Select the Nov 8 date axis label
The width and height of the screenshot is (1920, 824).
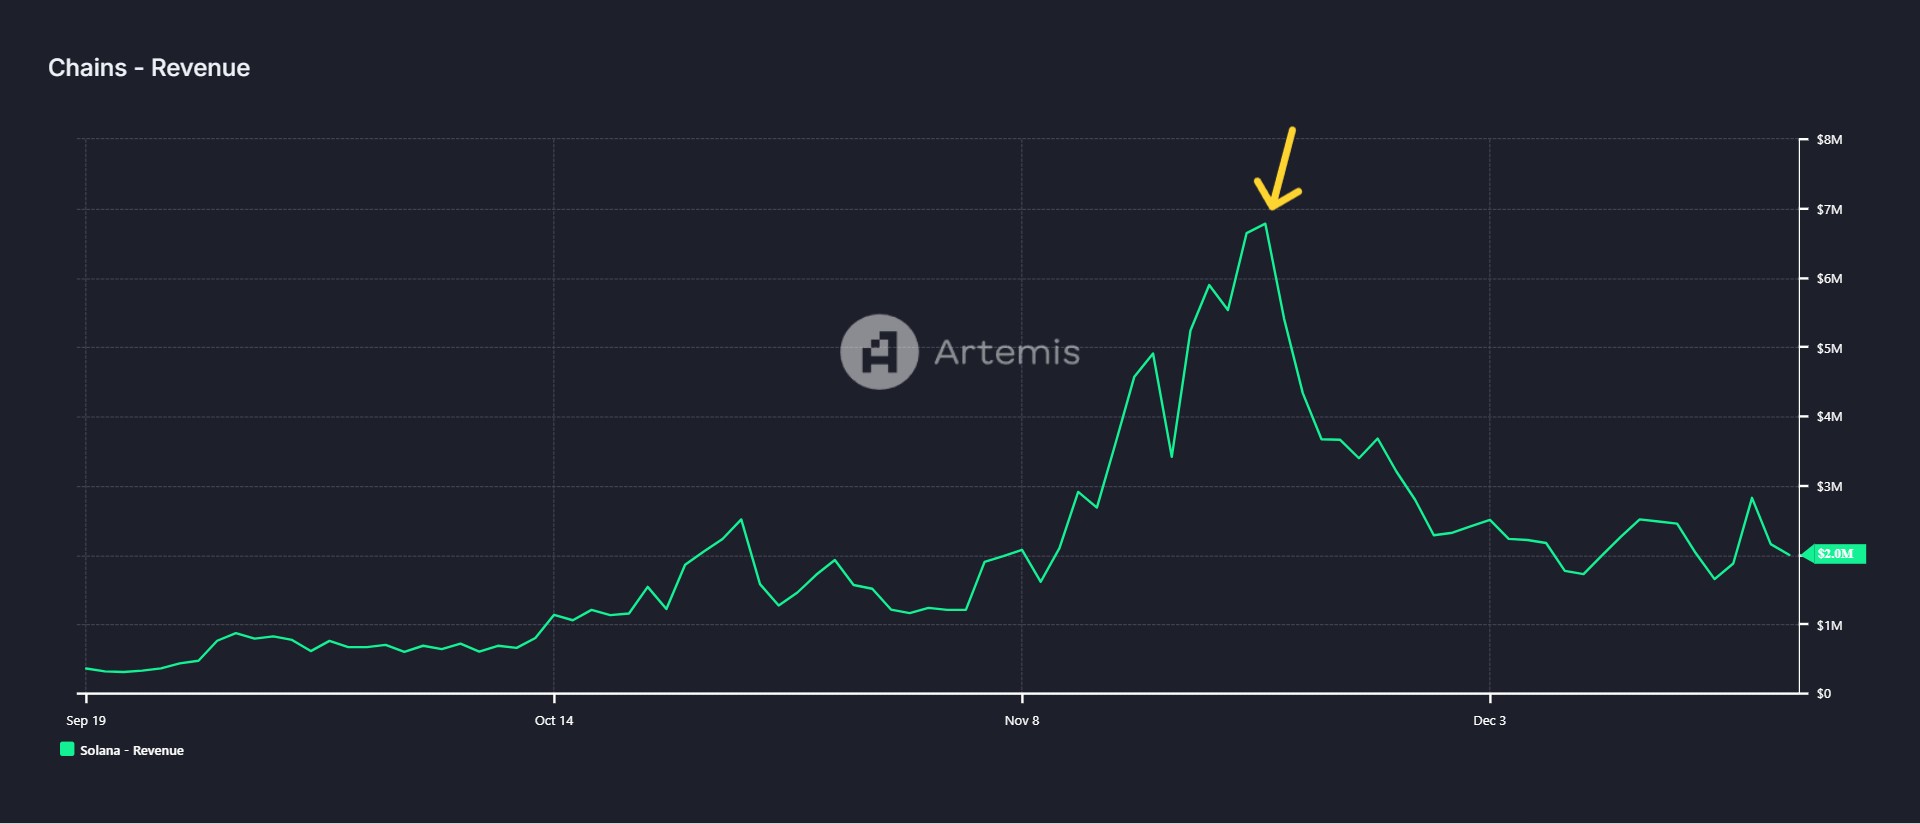click(x=1021, y=720)
